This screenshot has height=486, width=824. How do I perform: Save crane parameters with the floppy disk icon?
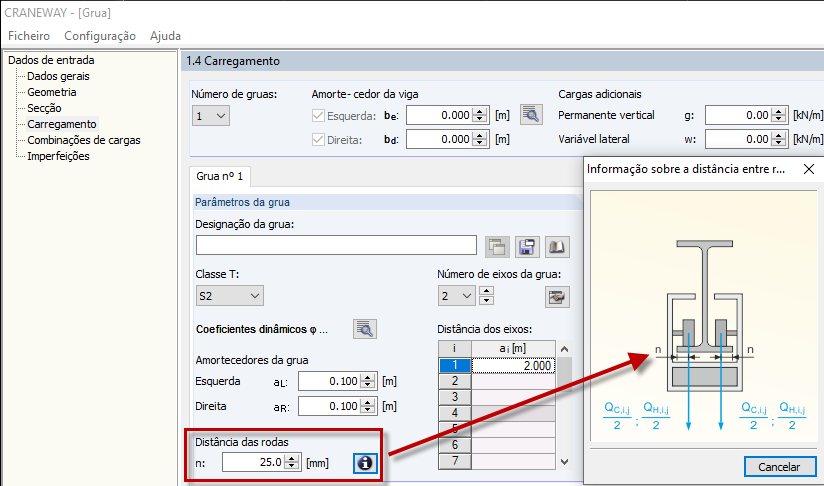coord(527,247)
